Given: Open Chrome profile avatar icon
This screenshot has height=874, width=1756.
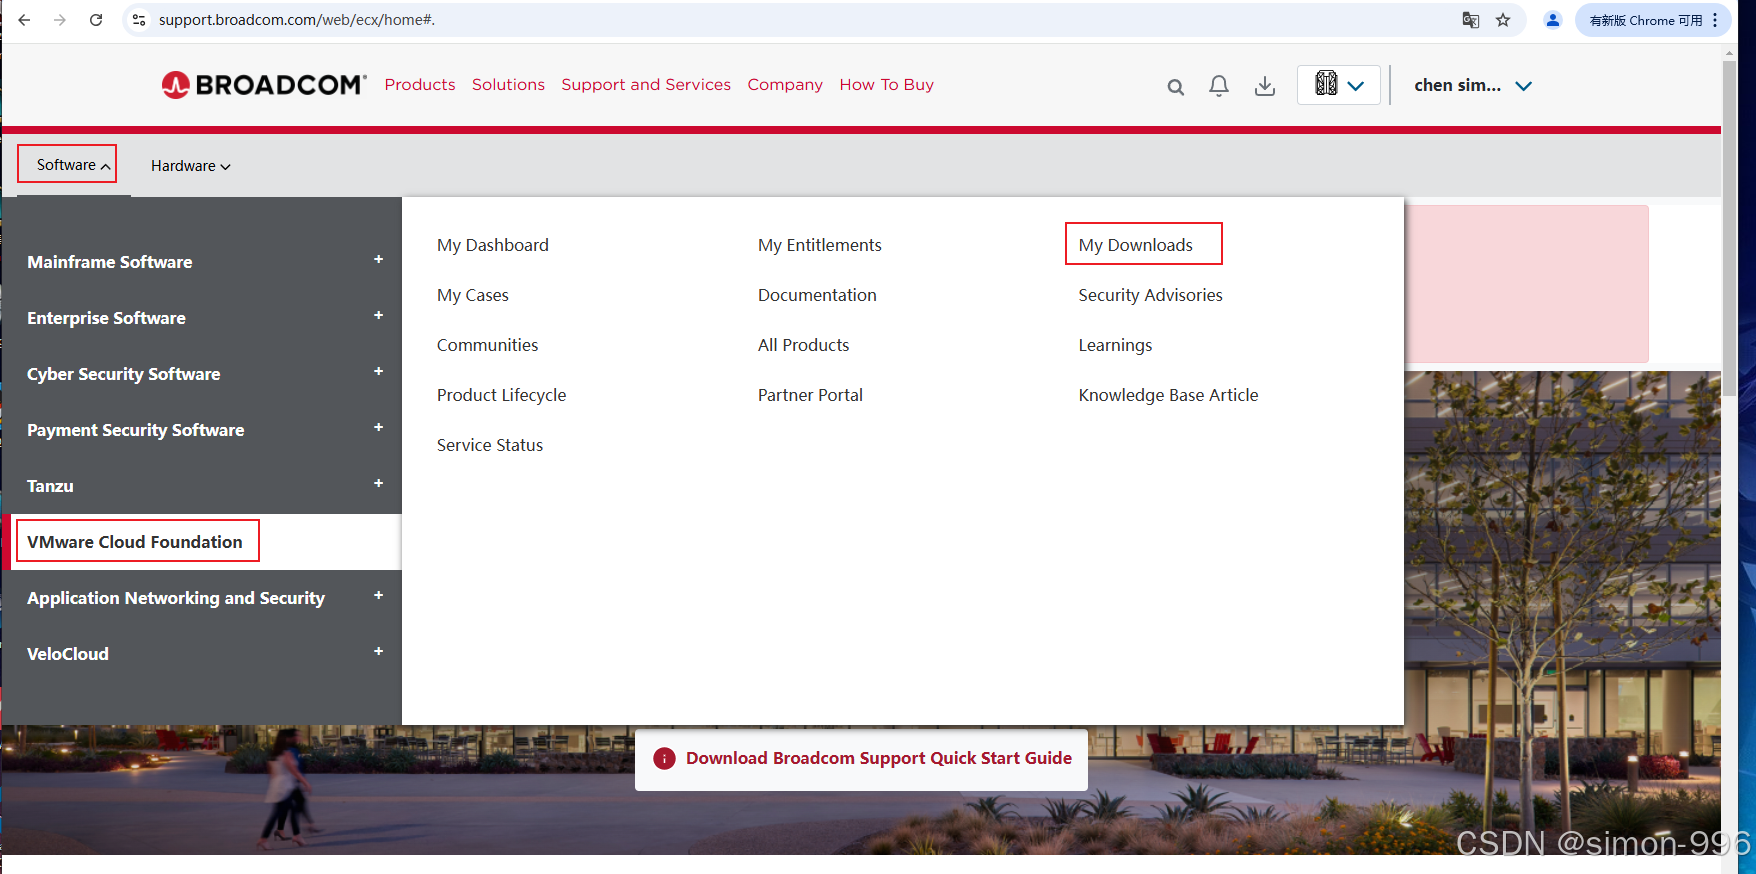Looking at the screenshot, I should pos(1553,20).
